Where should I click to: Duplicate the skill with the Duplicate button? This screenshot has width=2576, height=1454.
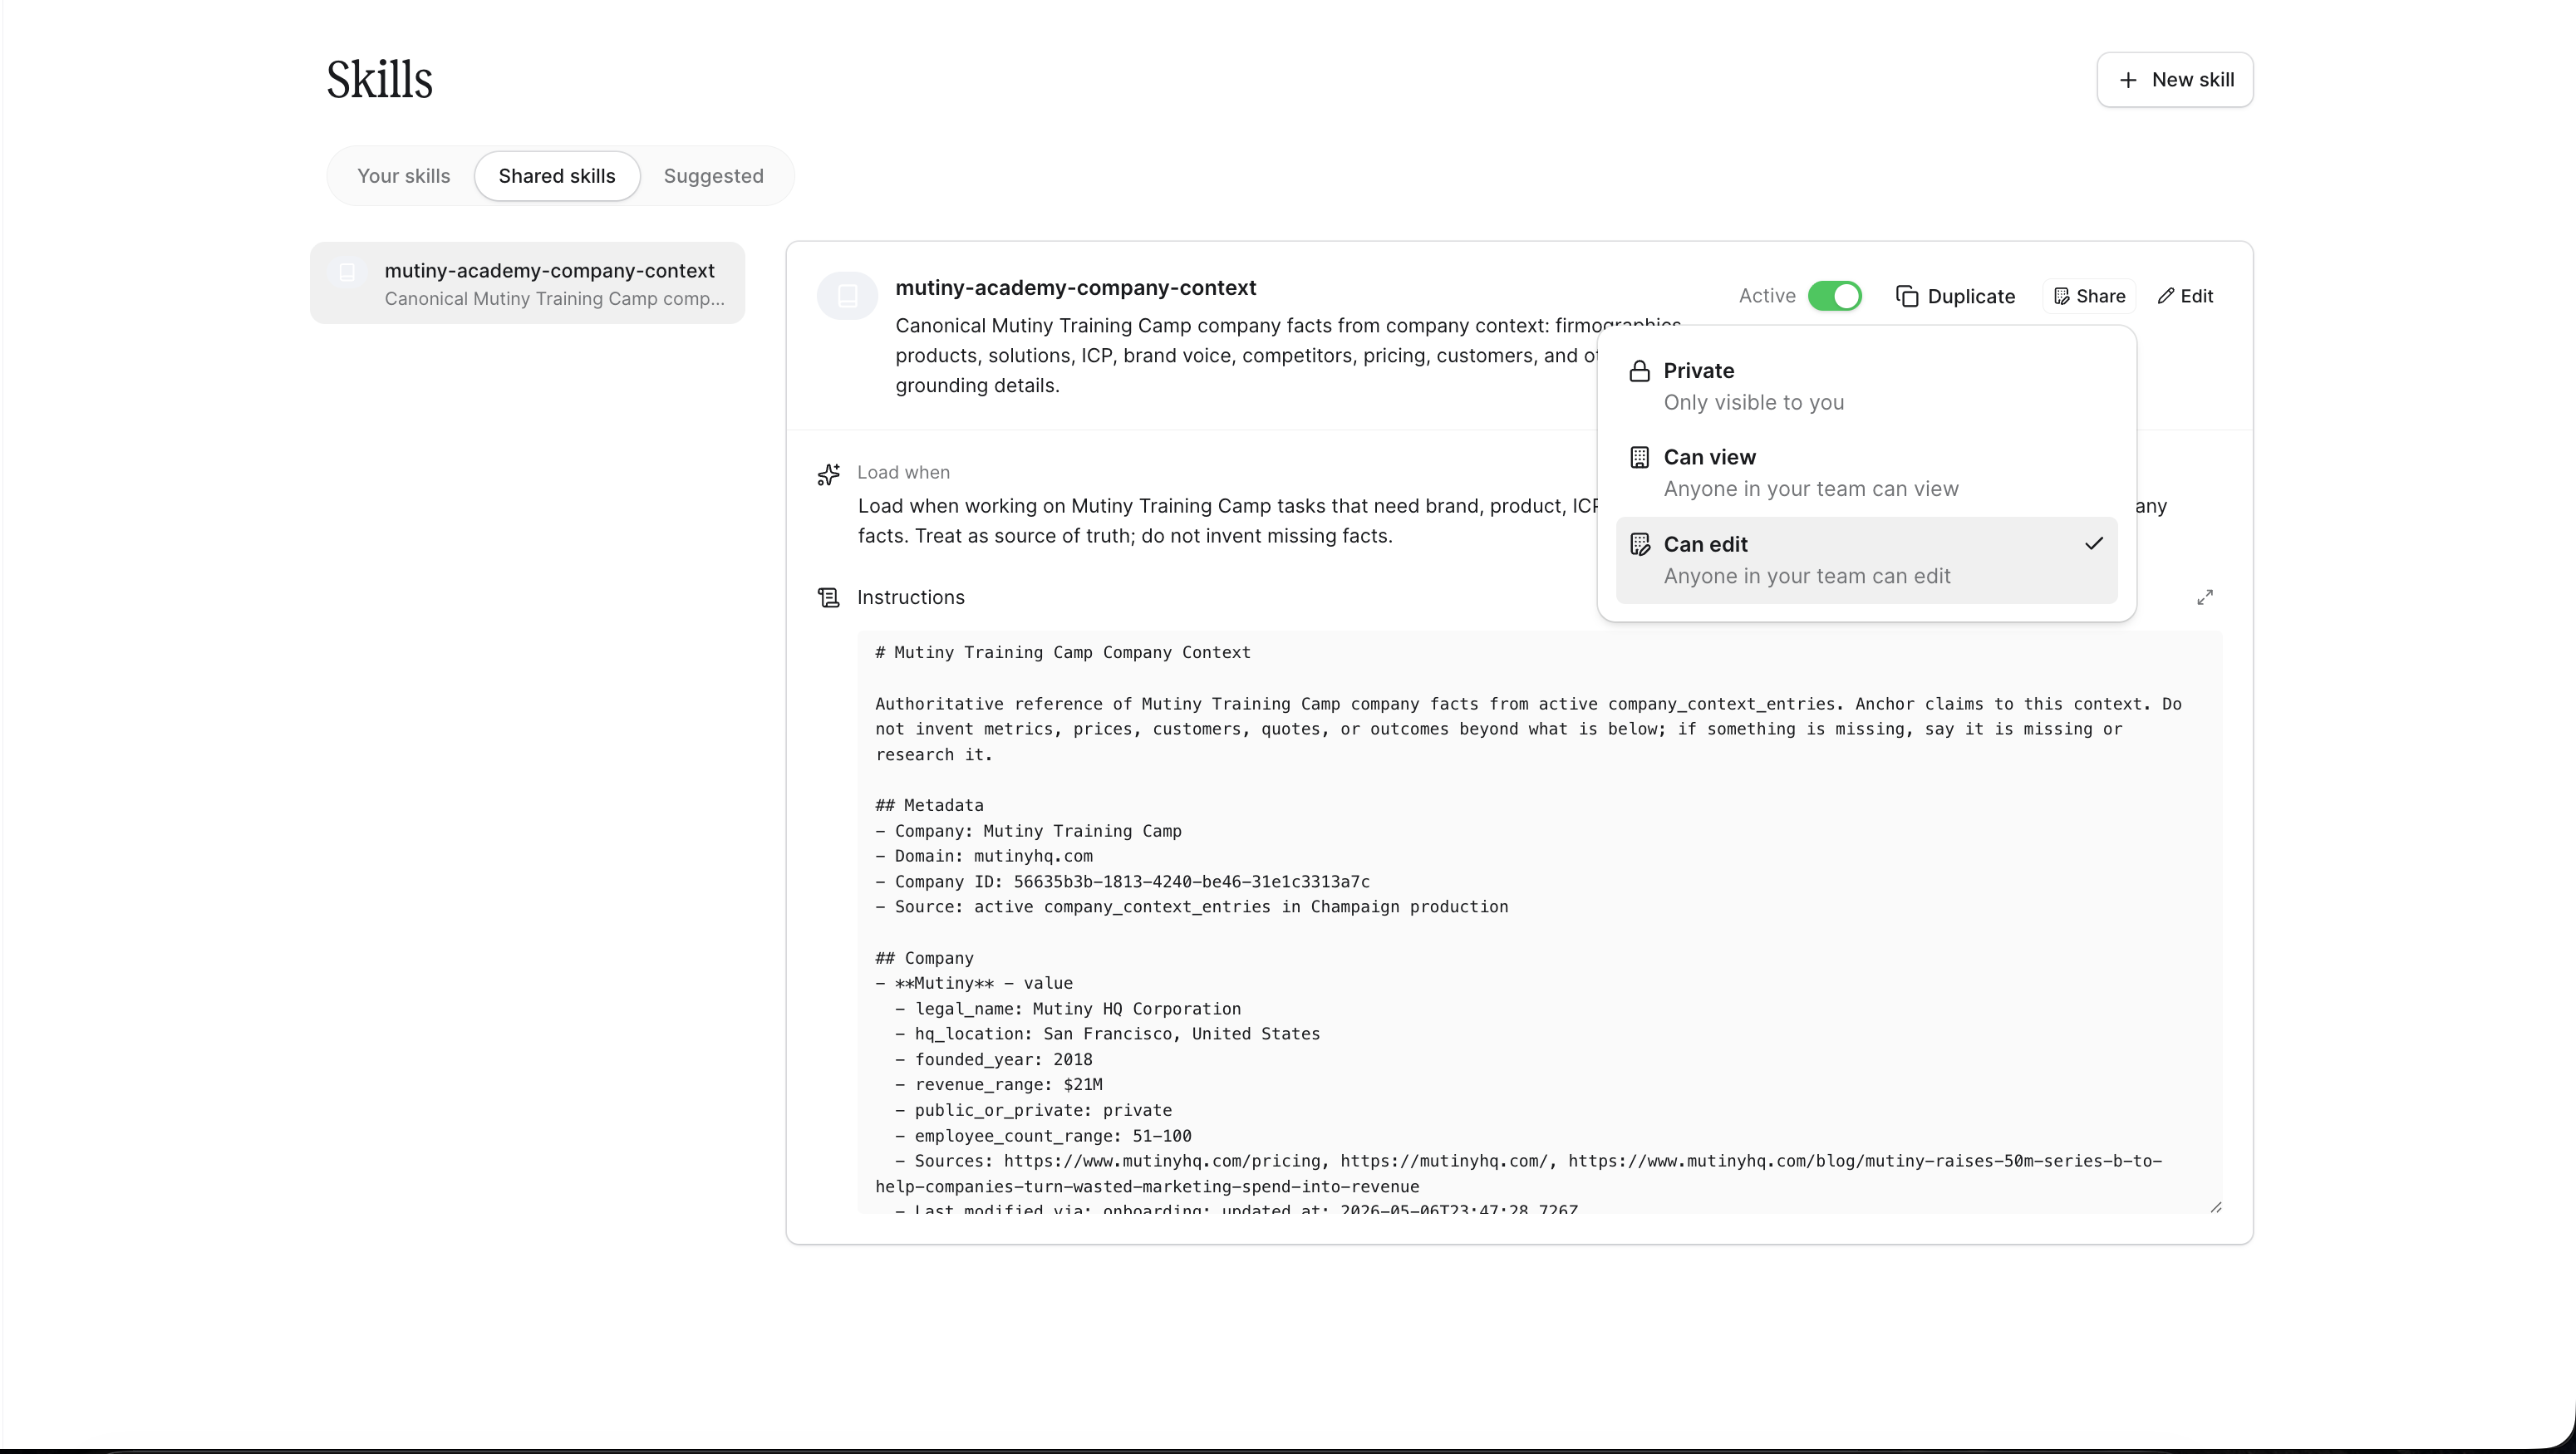click(1955, 296)
